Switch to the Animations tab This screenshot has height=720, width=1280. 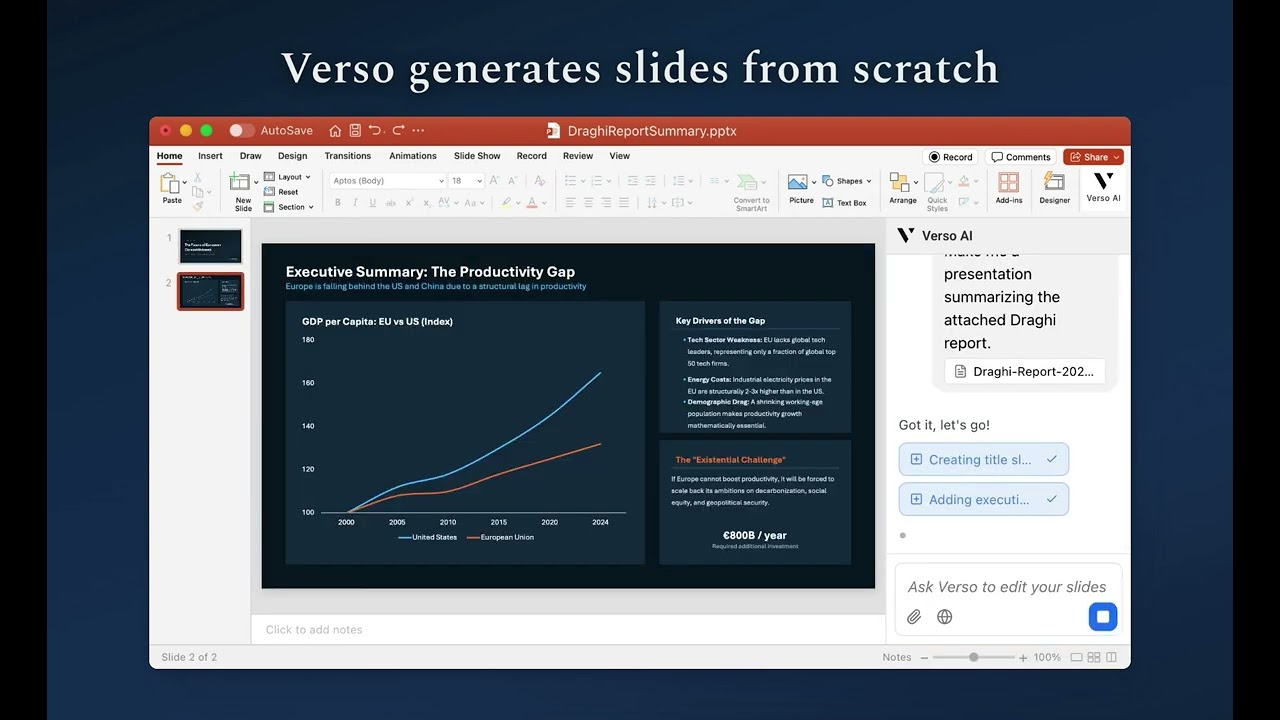pyautogui.click(x=413, y=156)
